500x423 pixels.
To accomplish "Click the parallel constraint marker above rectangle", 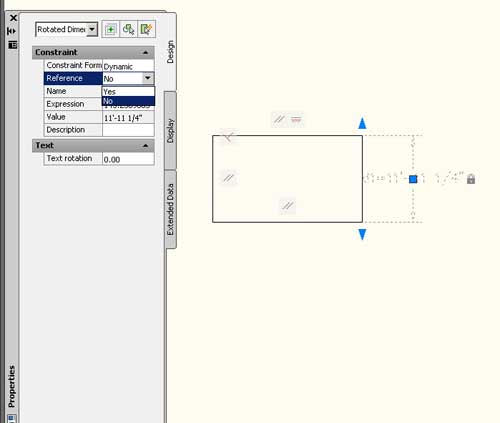I will (279, 119).
